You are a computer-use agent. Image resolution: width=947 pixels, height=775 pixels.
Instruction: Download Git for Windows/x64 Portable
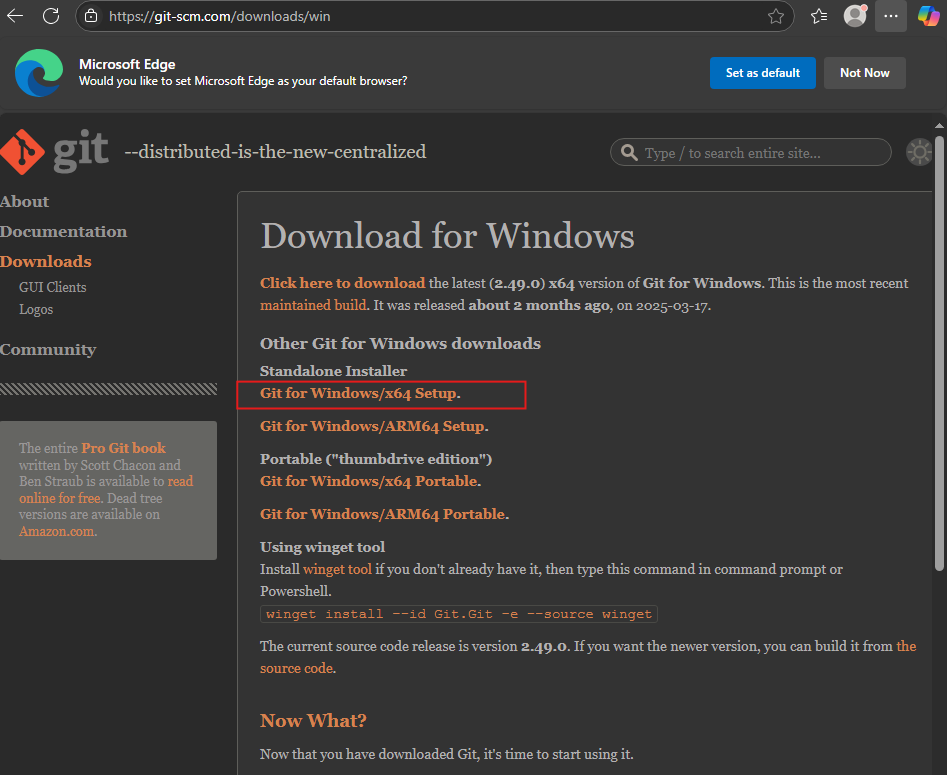click(x=370, y=481)
